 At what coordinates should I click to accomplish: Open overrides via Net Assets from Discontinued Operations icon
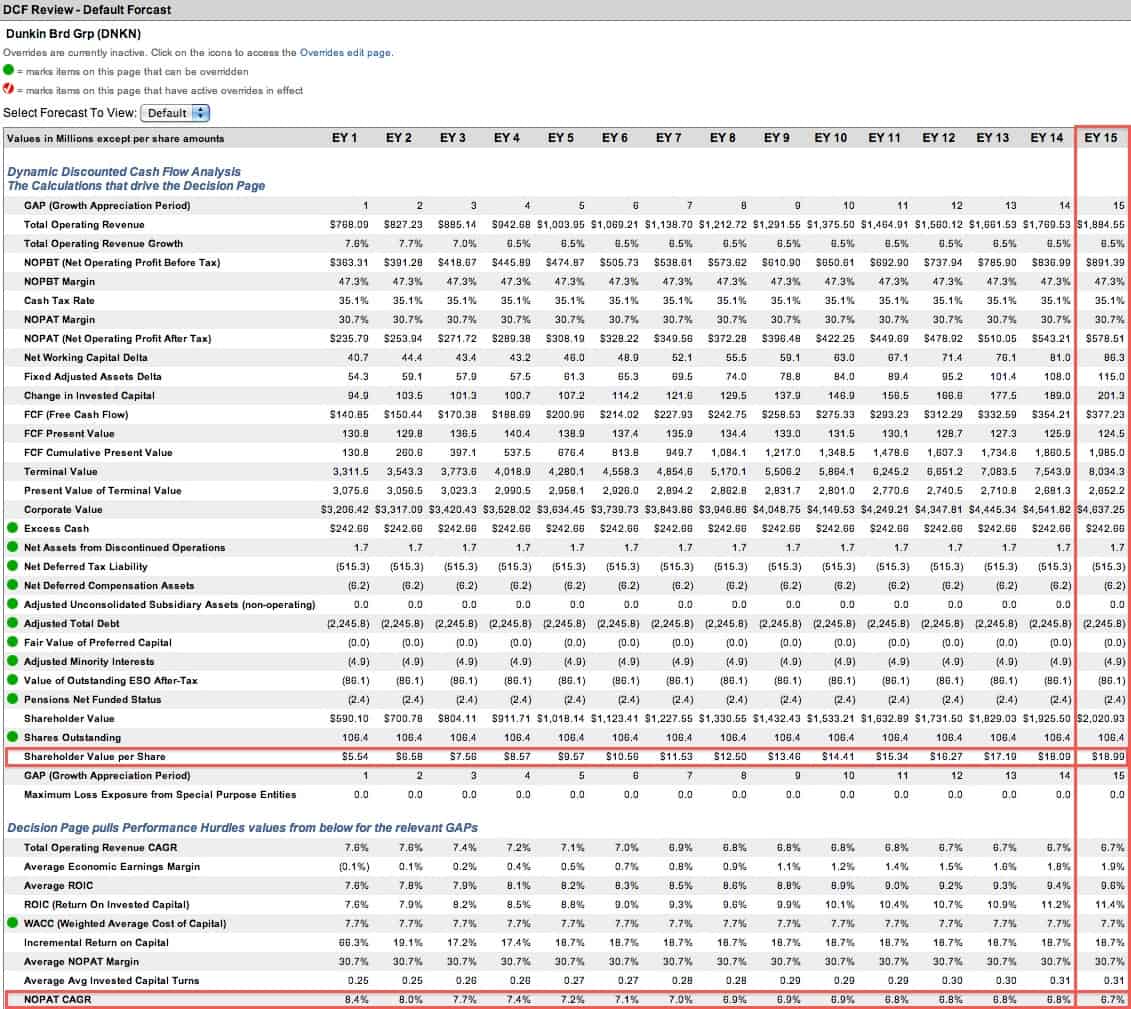(12, 547)
